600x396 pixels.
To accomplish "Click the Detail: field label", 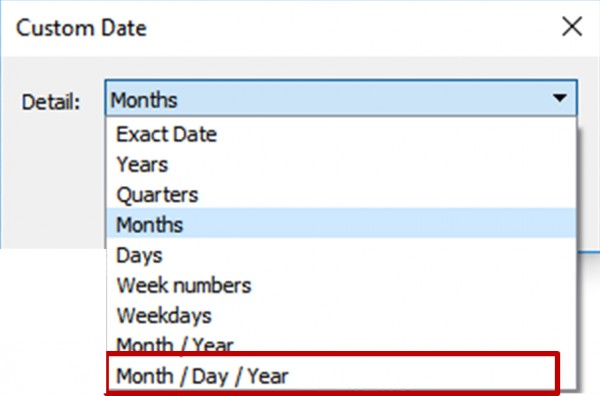I will click(51, 102).
